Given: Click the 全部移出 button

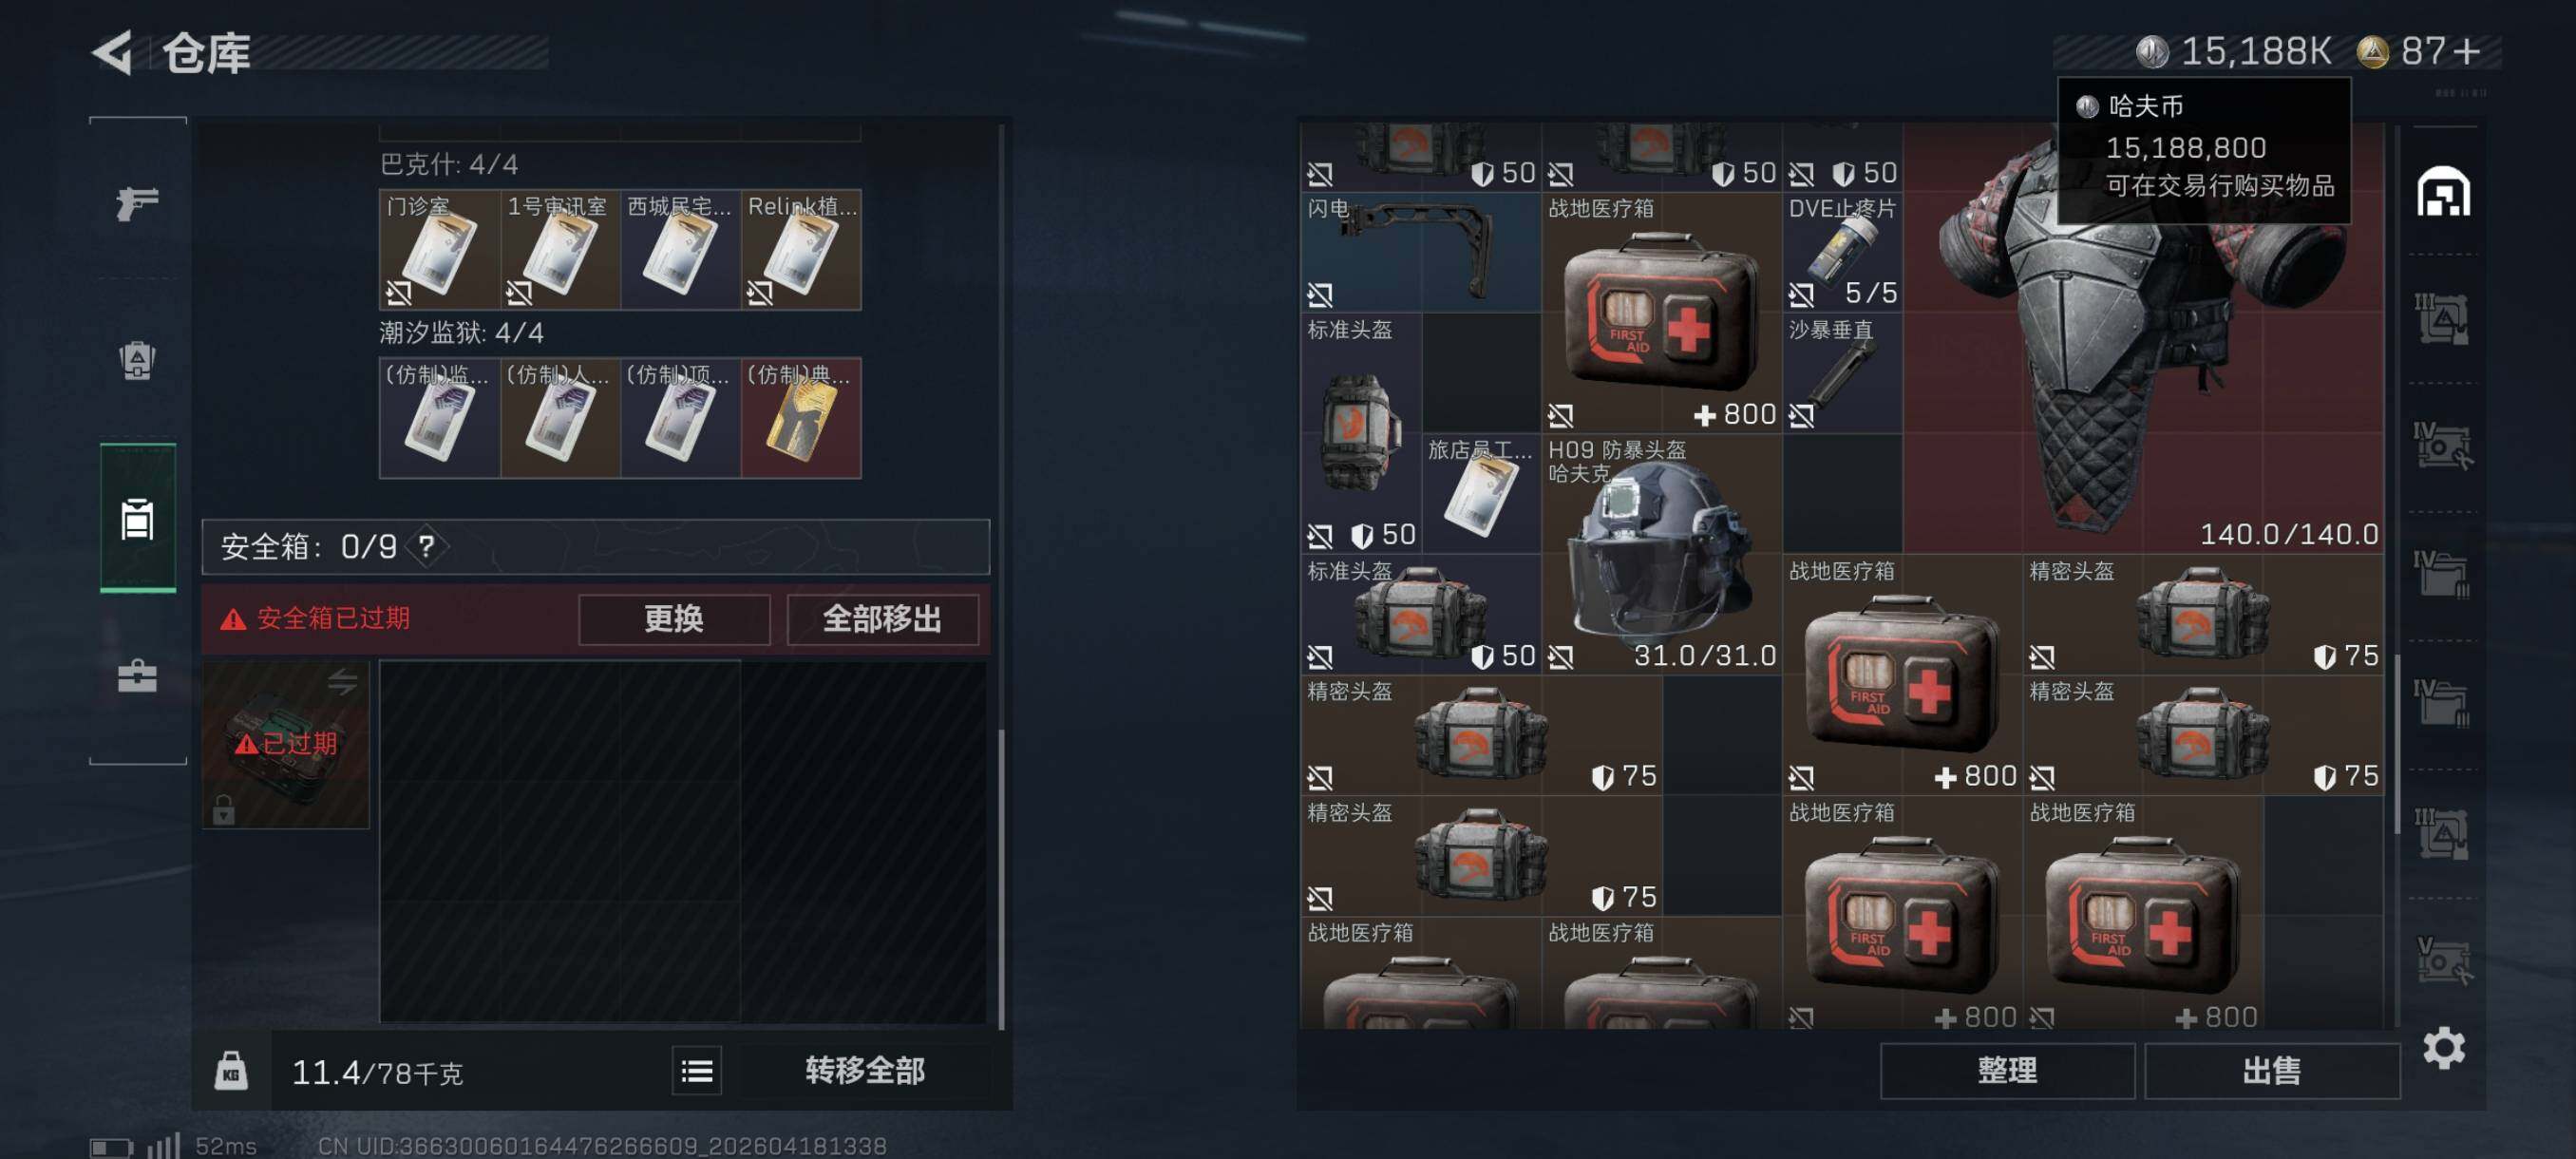Looking at the screenshot, I should click(882, 619).
